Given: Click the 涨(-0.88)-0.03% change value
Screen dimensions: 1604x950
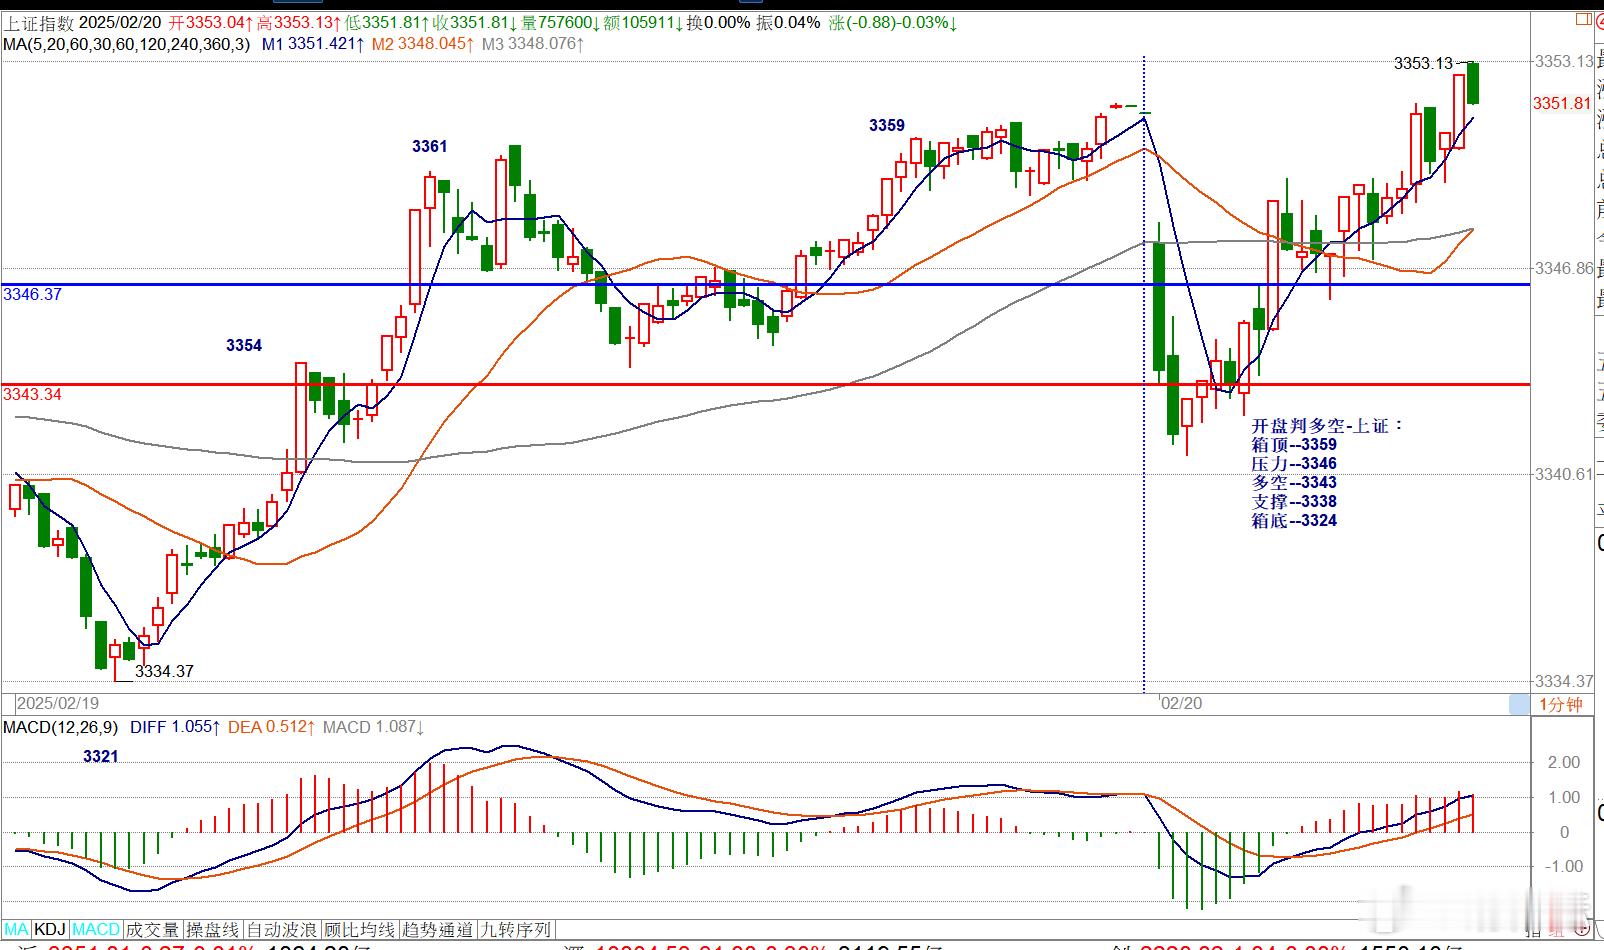Looking at the screenshot, I should (x=892, y=22).
